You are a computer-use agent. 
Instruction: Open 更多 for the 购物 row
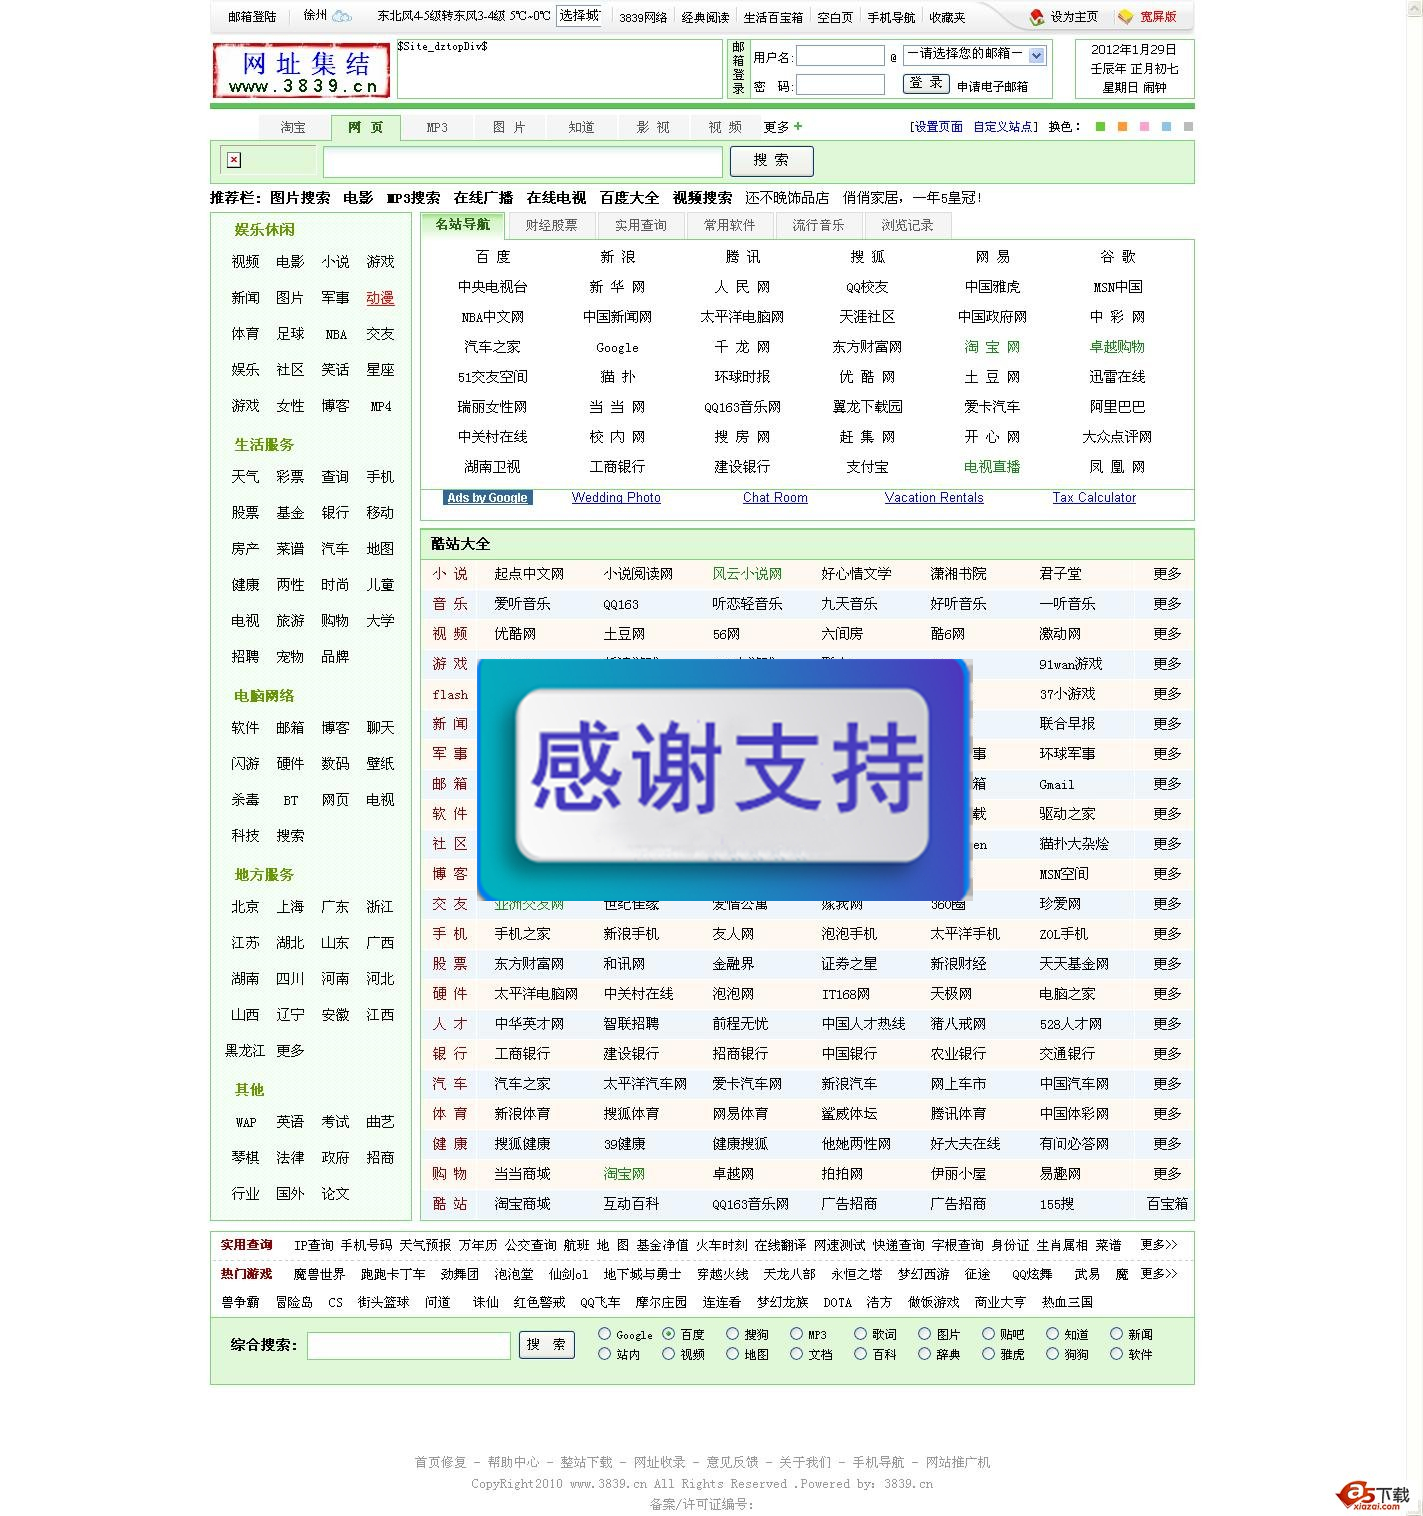(1167, 1174)
